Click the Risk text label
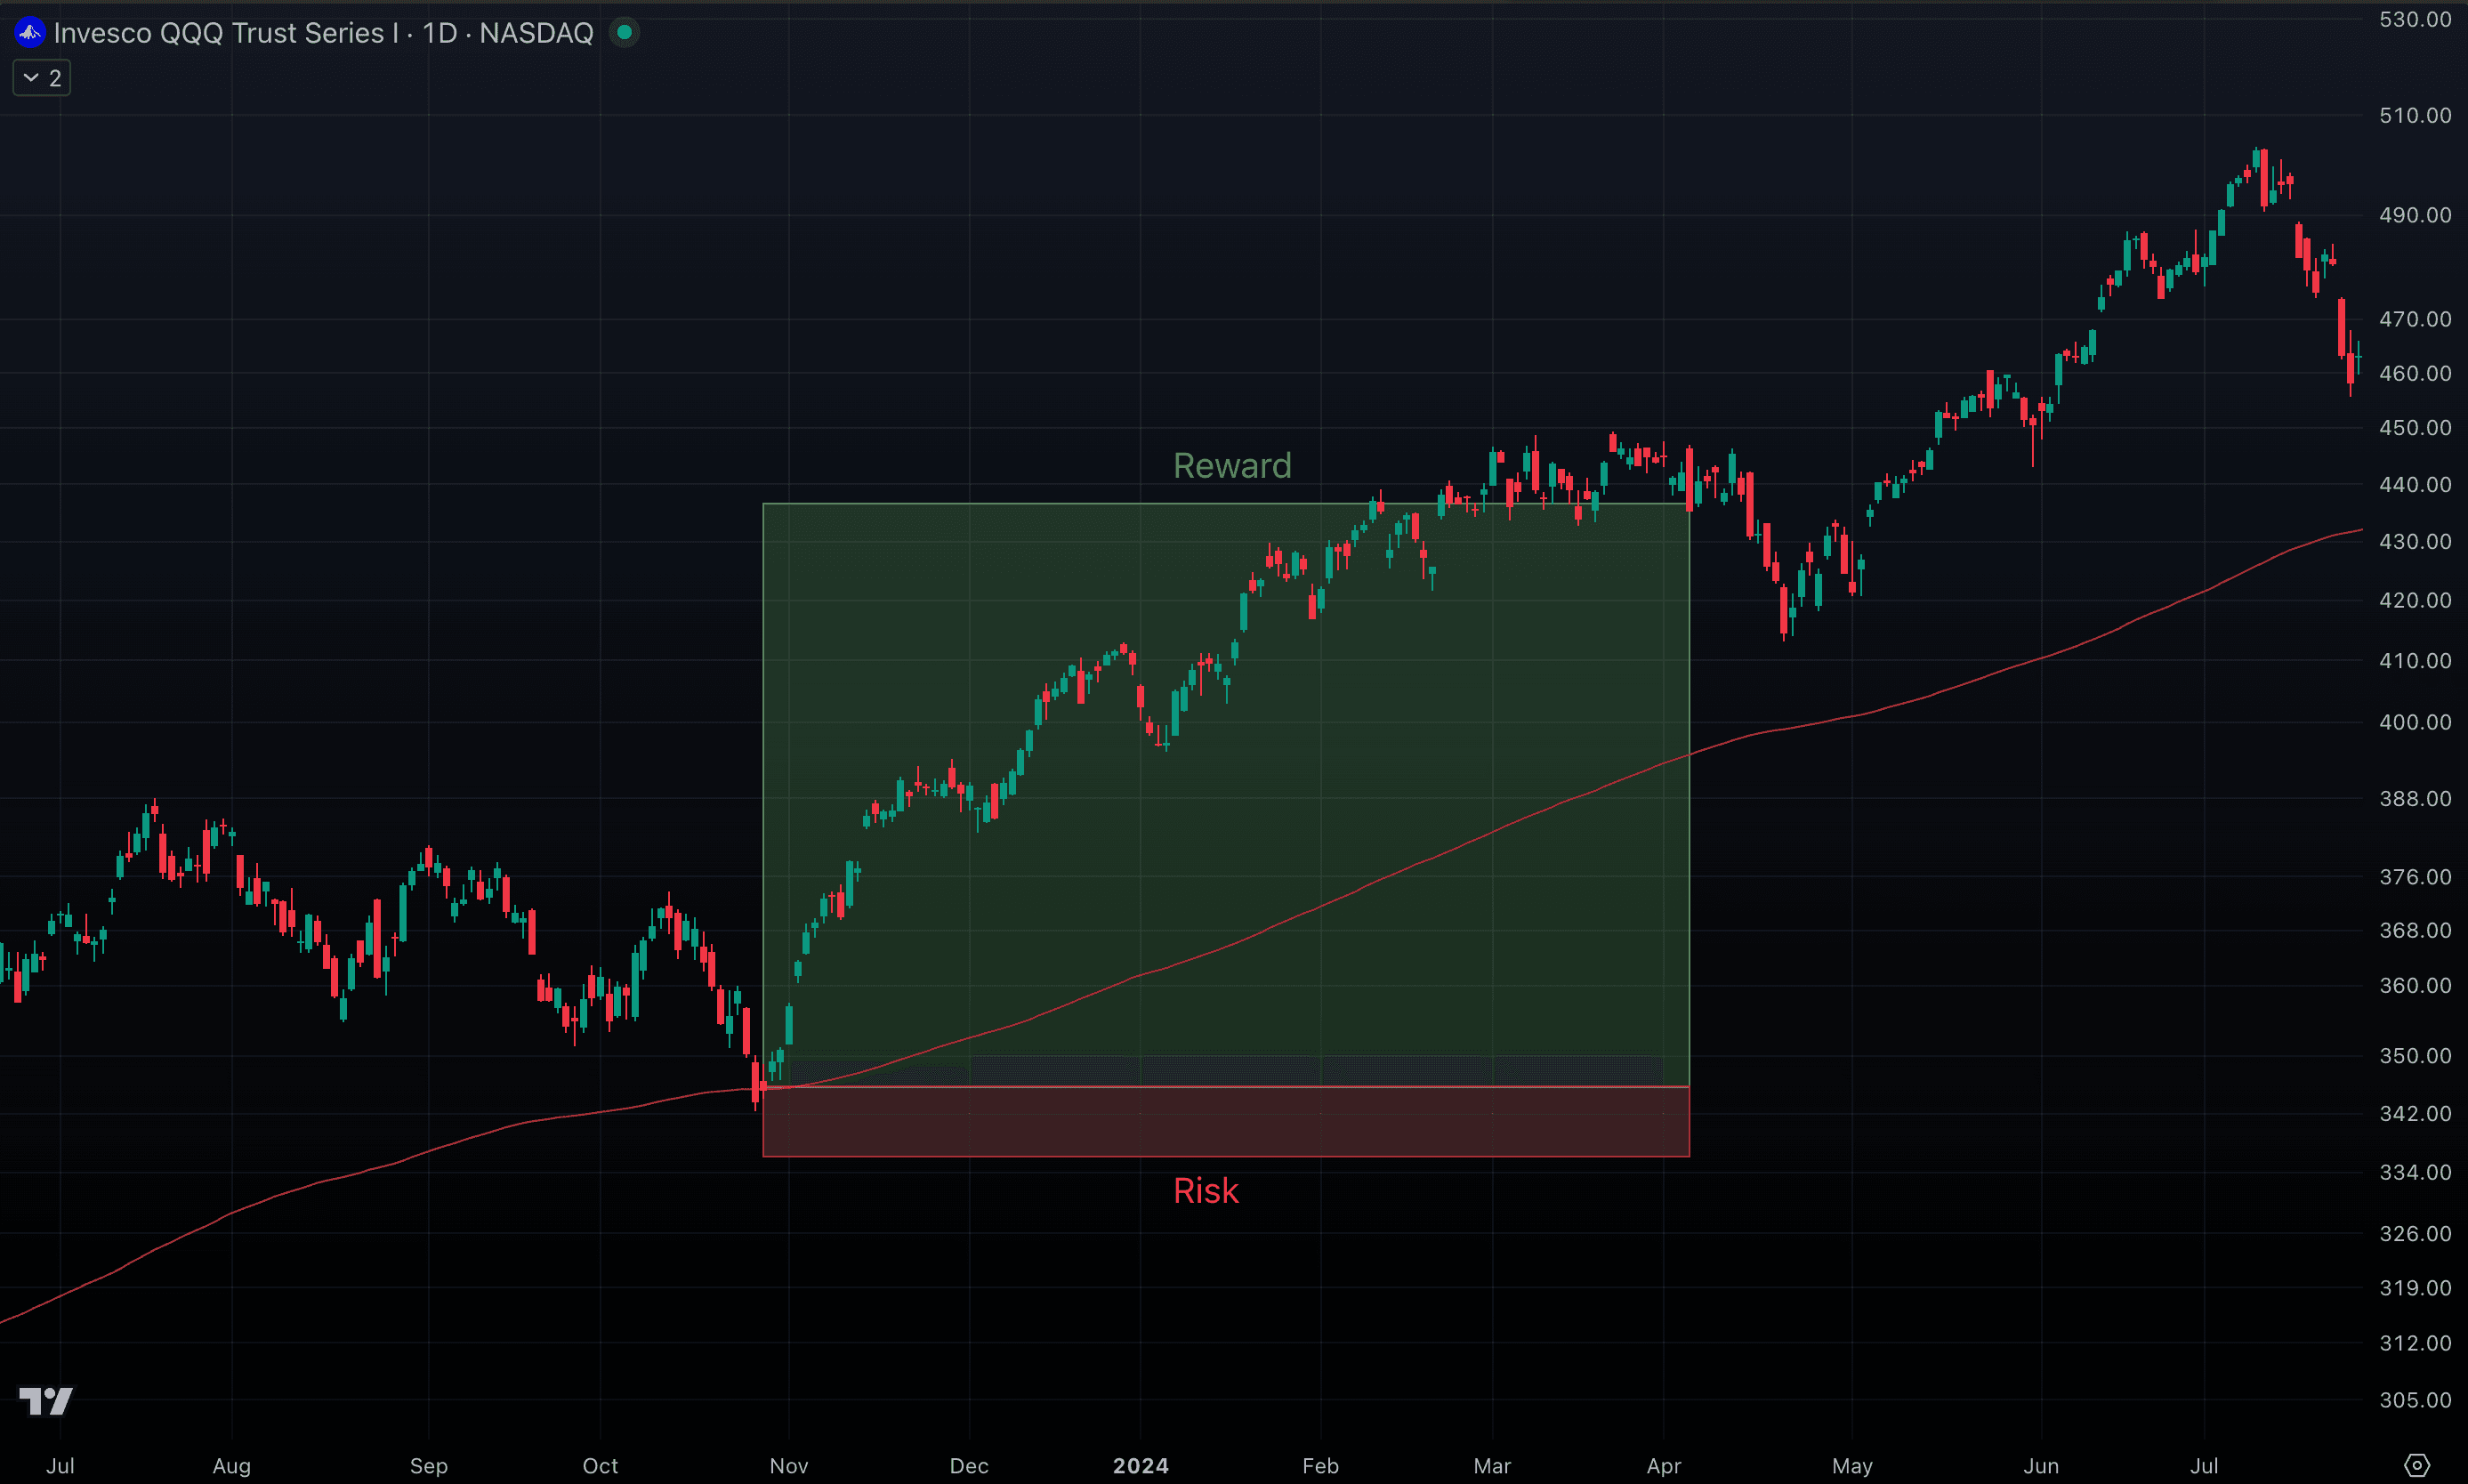 click(x=1205, y=1191)
